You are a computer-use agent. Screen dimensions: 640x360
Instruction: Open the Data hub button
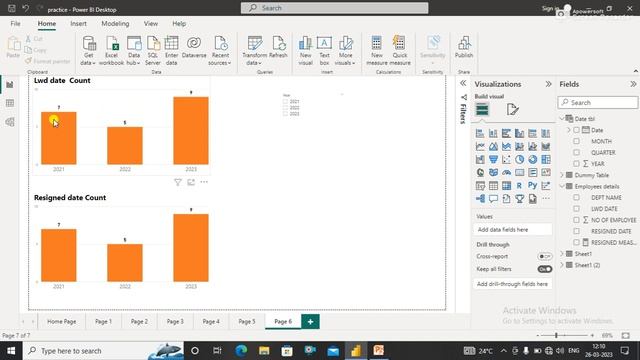134,51
